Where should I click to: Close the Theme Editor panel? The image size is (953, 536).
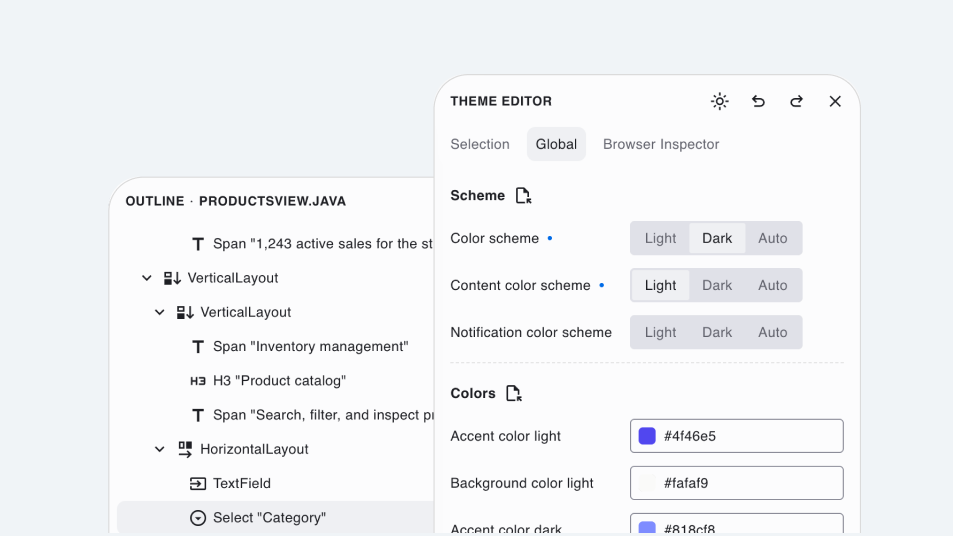coord(835,101)
